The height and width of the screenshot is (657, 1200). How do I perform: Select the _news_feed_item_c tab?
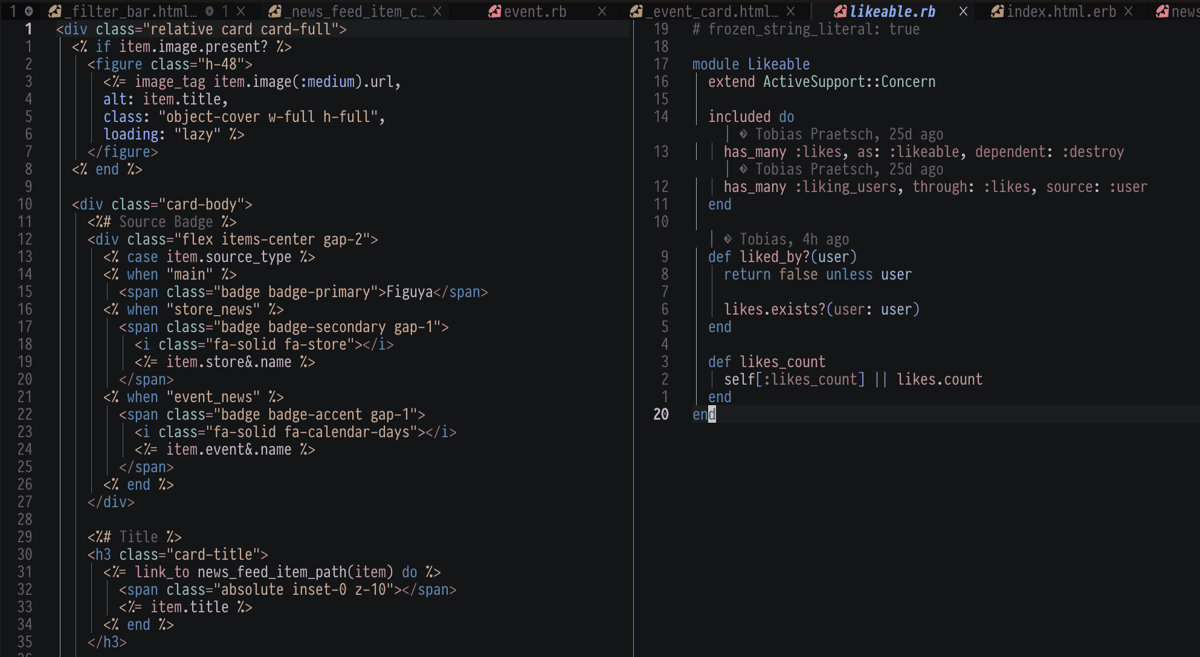pos(355,11)
